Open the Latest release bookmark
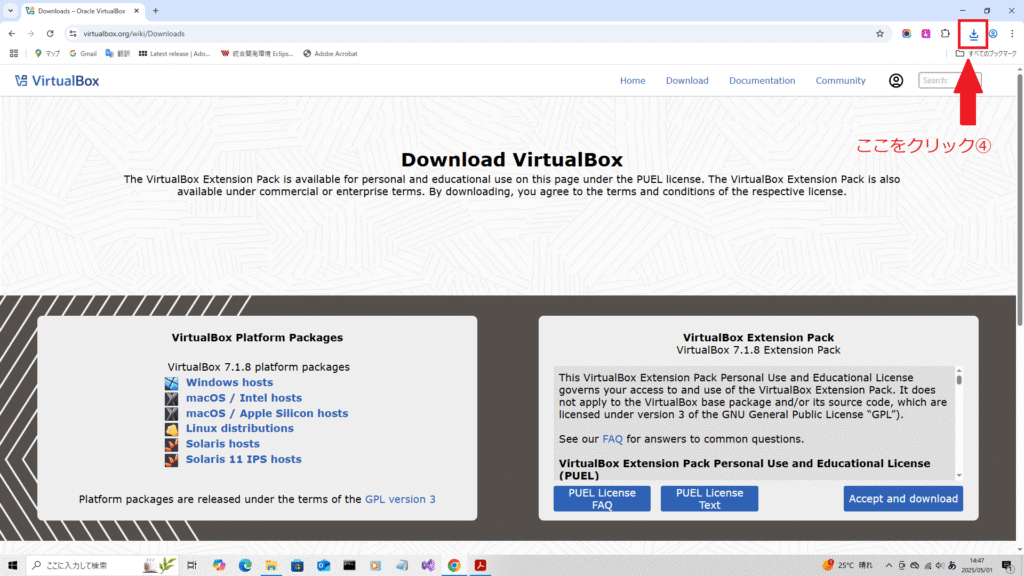 click(174, 54)
